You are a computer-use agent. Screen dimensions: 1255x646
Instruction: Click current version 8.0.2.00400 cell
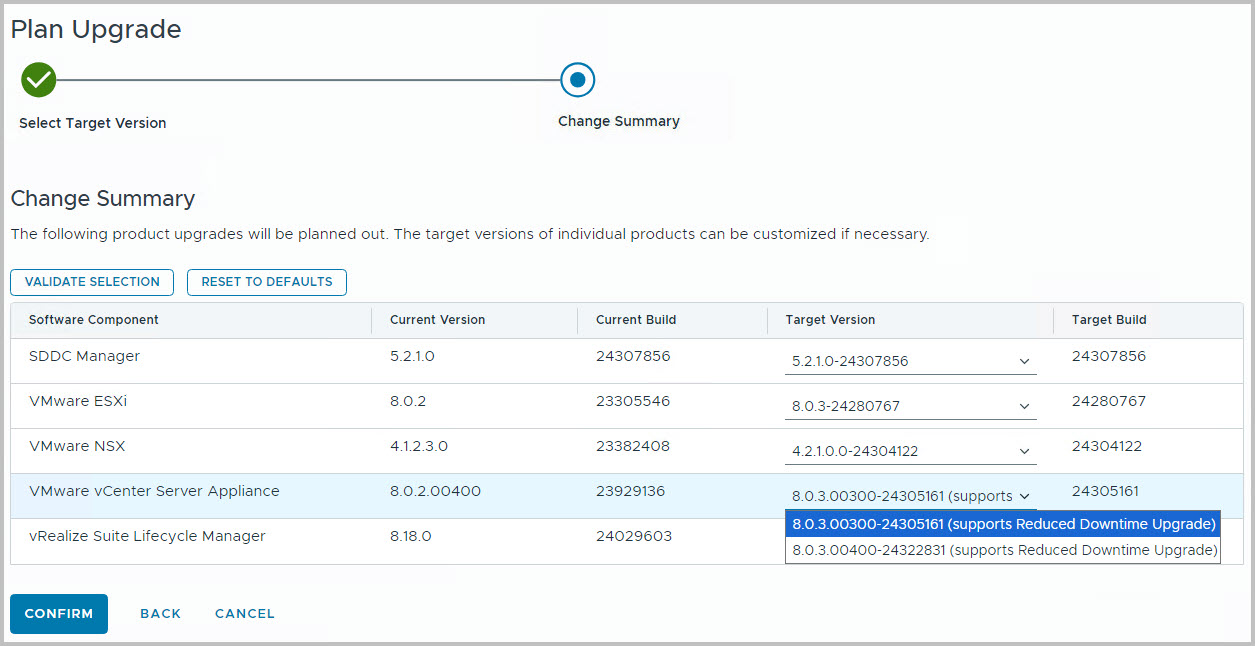[435, 491]
